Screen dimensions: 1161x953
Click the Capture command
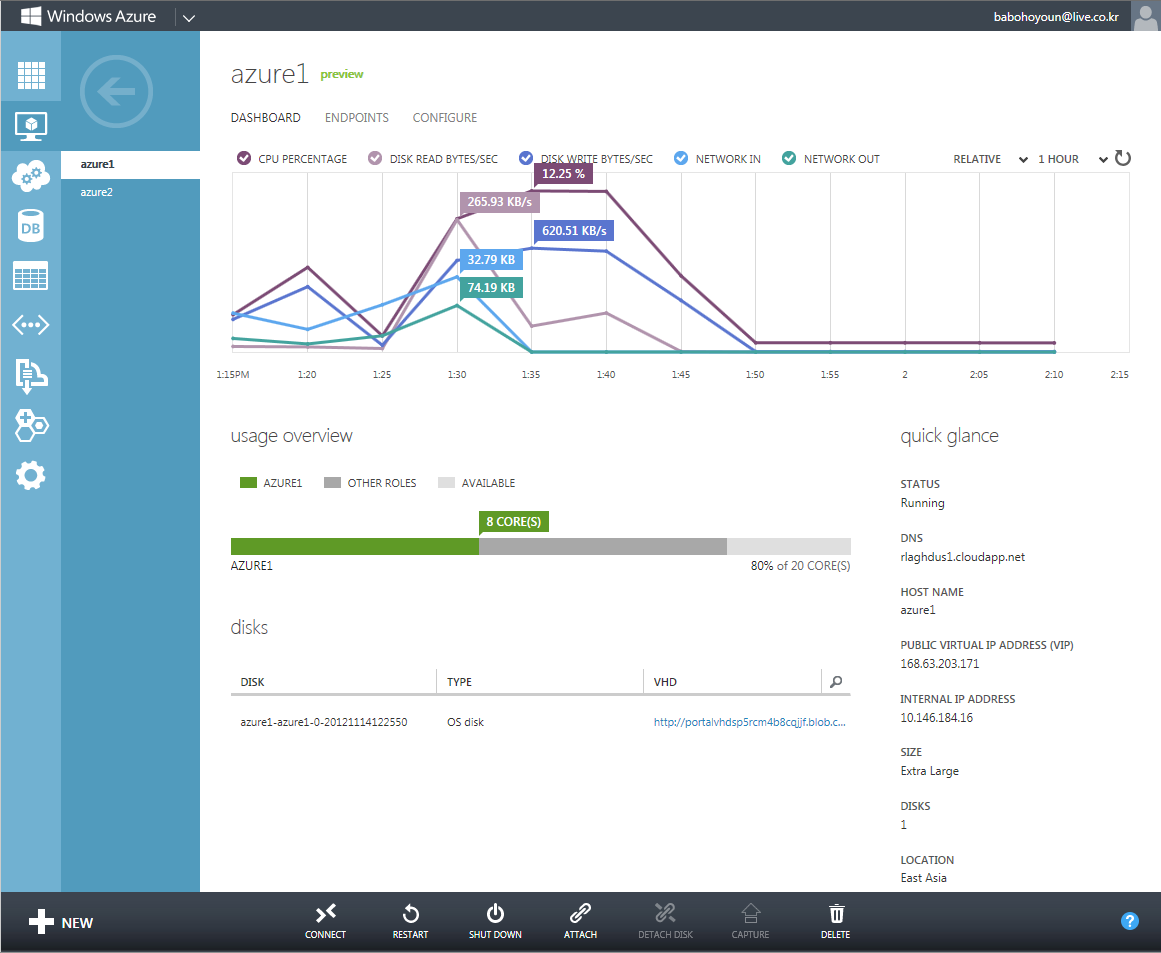click(750, 921)
